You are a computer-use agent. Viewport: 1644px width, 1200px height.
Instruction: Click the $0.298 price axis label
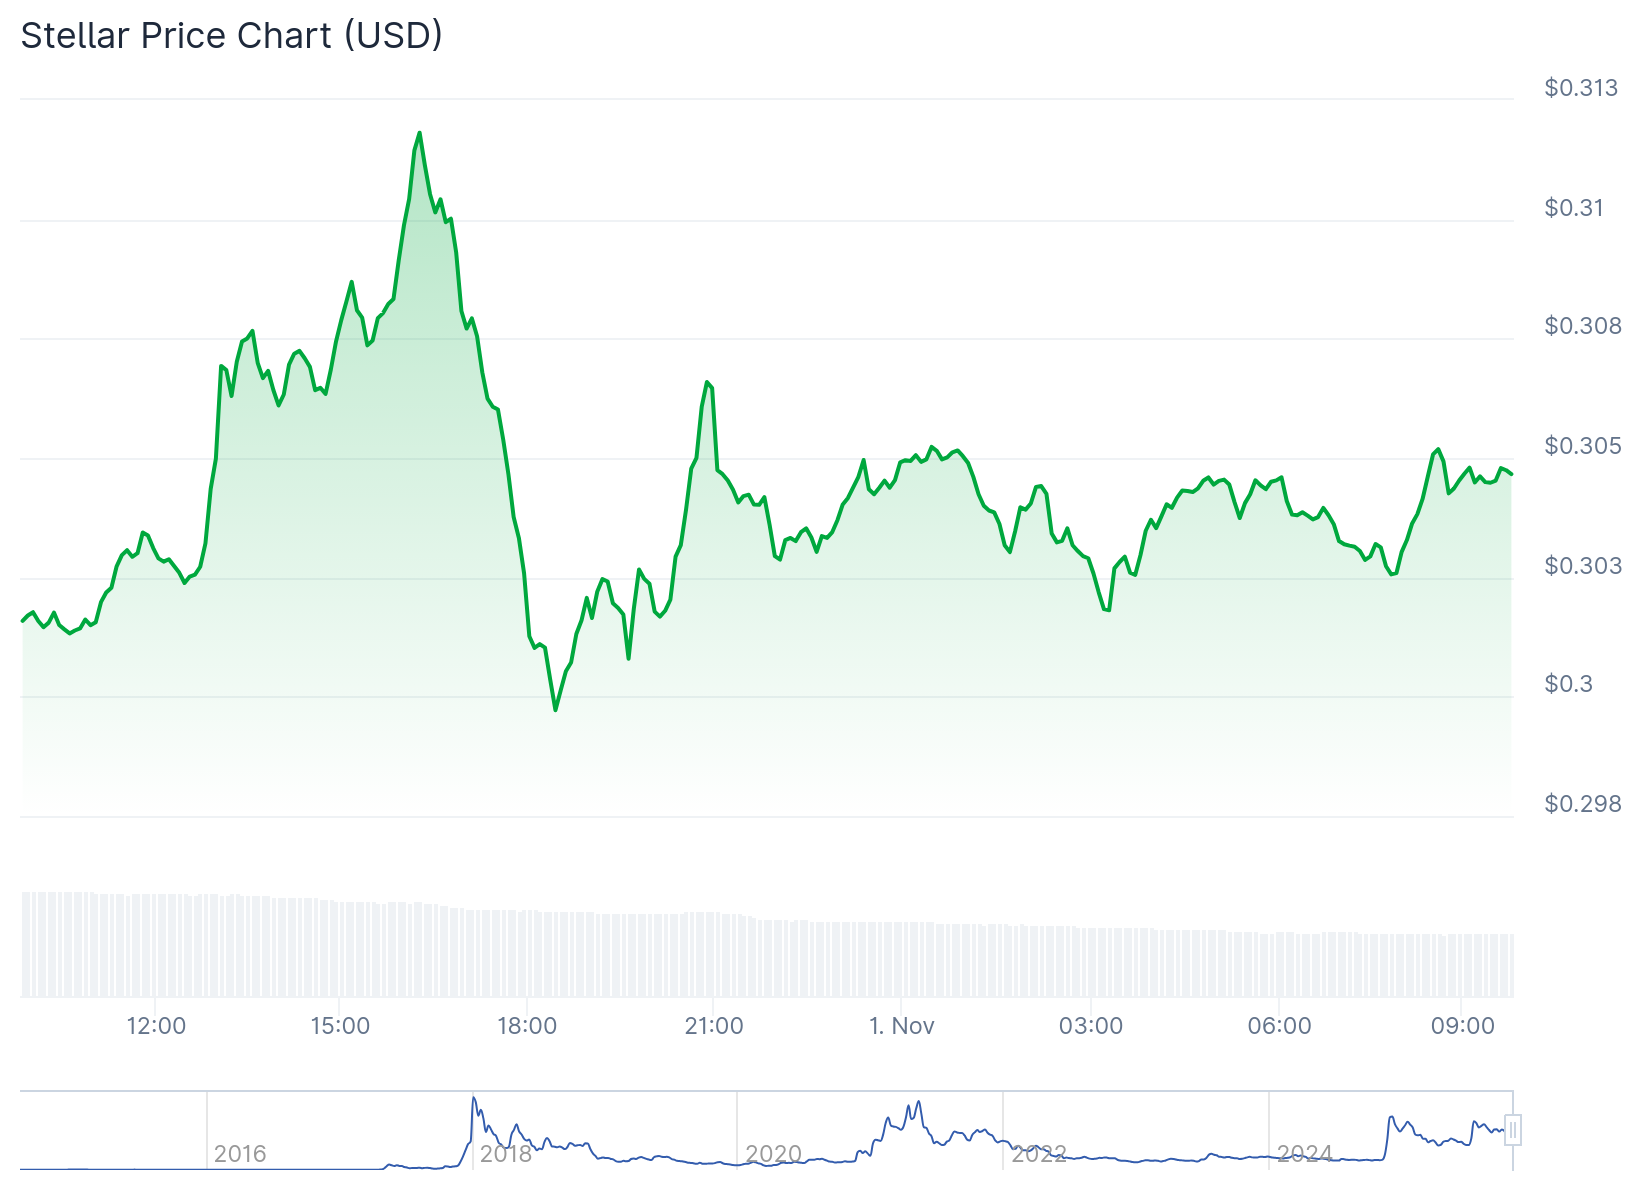point(1583,804)
